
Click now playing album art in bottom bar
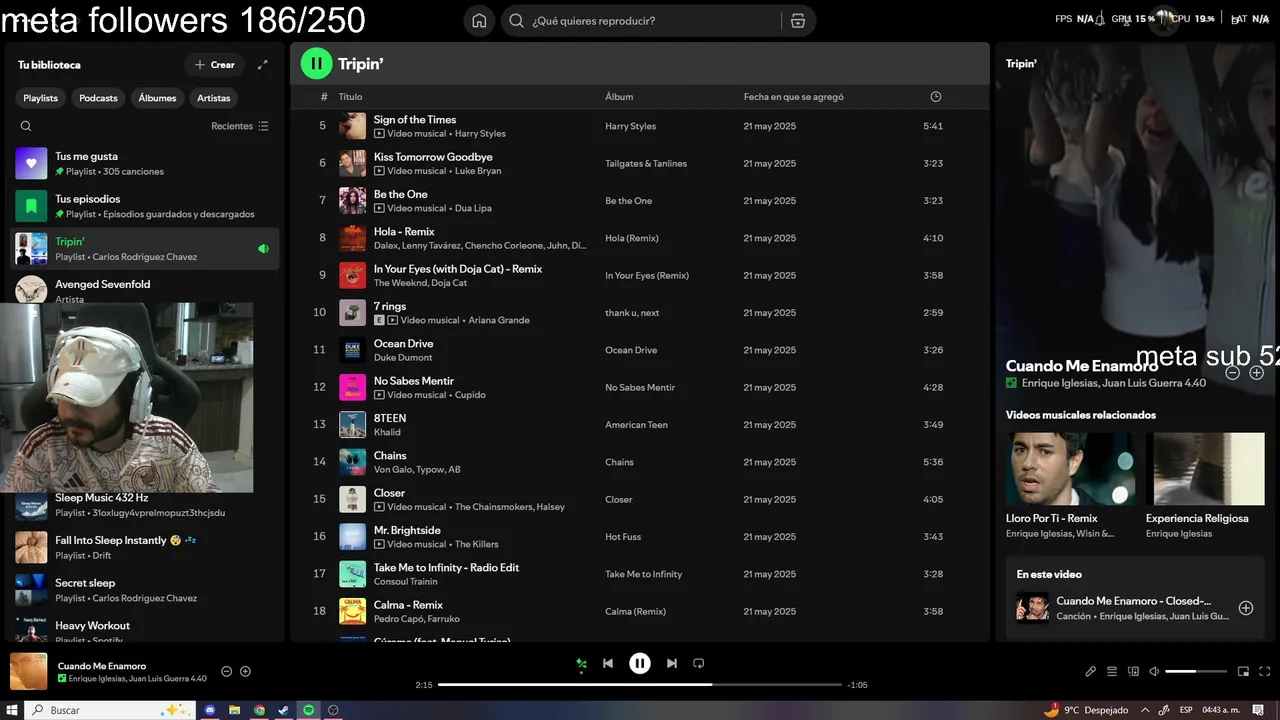pos(29,672)
